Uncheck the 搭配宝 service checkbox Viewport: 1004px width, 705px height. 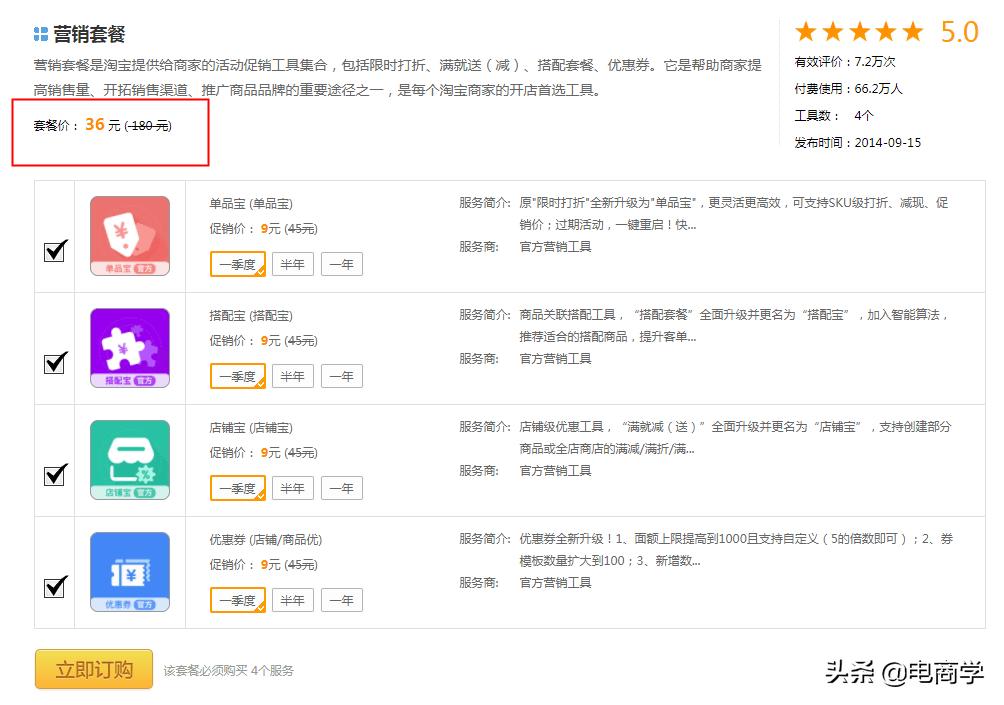click(x=55, y=362)
